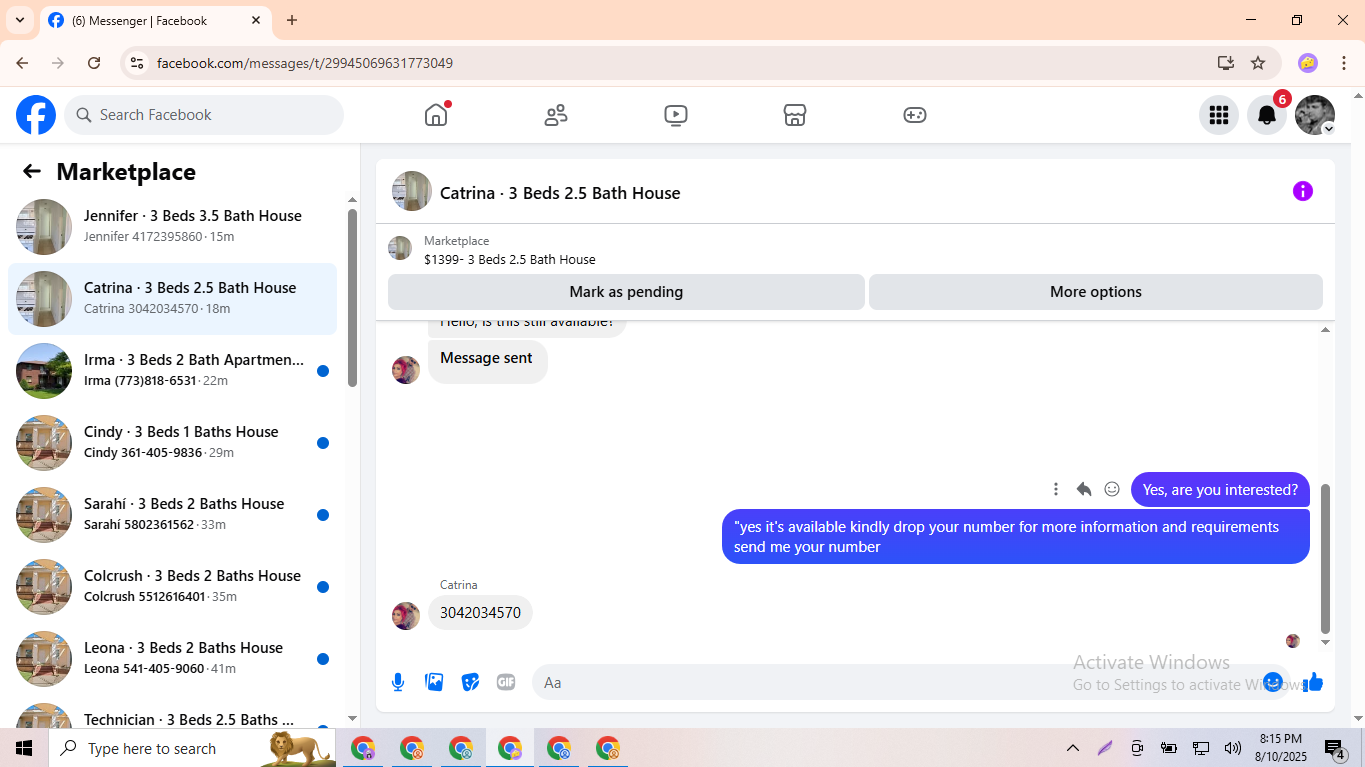Show hidden system tray icons
The height and width of the screenshot is (767, 1365).
coord(1072,748)
